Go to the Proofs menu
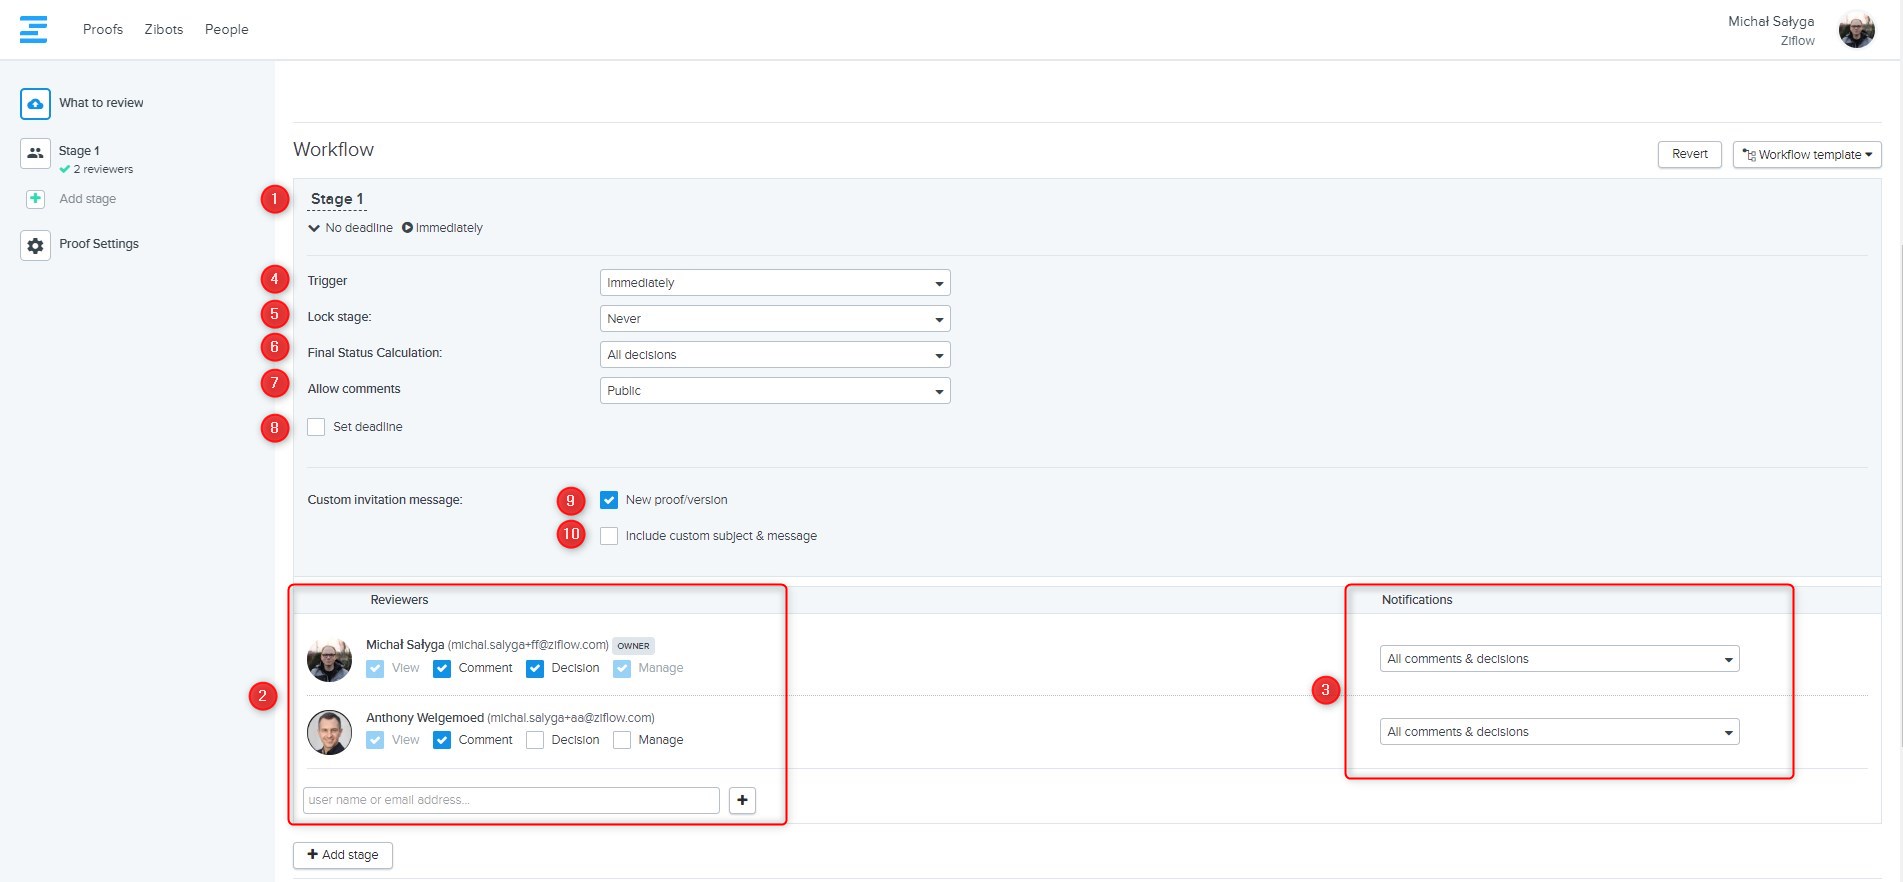The width and height of the screenshot is (1903, 882). pos(103,29)
